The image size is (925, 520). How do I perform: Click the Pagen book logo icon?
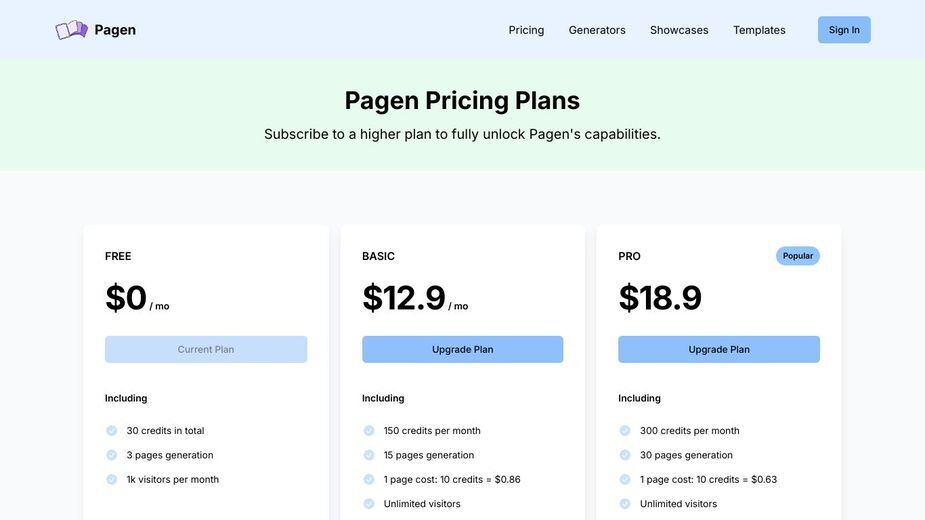(x=71, y=30)
